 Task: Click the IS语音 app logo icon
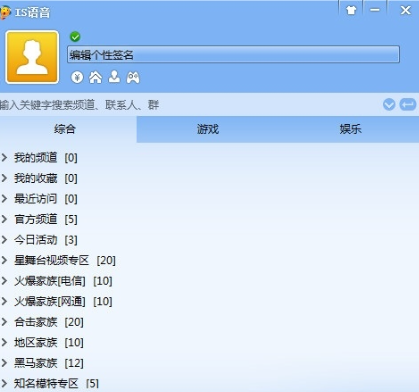tap(5, 13)
